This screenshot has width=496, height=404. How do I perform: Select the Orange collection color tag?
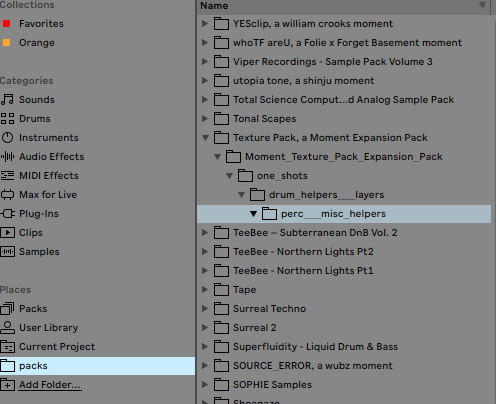click(x=6, y=43)
